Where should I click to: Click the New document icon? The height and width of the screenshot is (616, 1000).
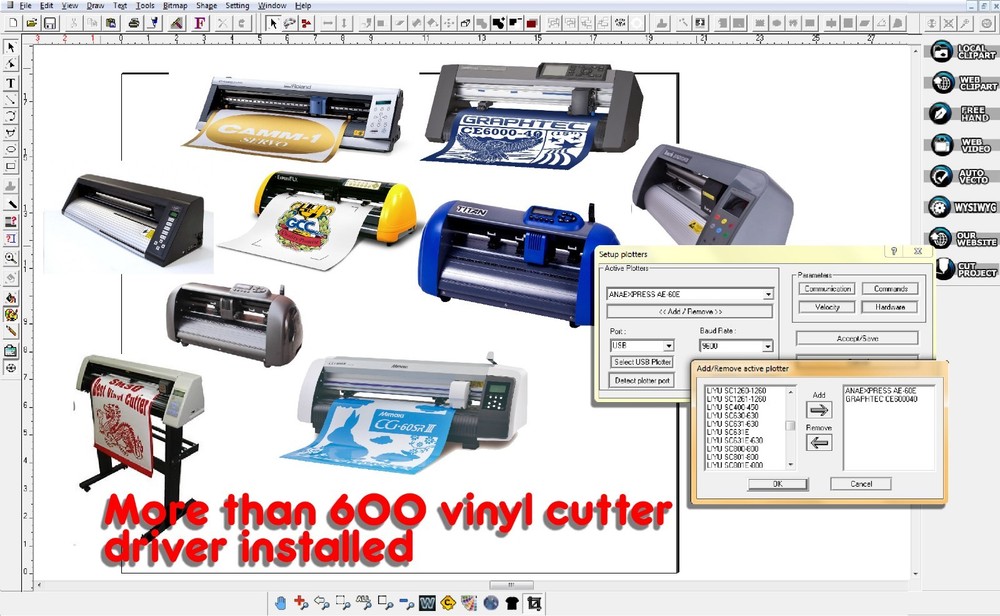[13, 24]
